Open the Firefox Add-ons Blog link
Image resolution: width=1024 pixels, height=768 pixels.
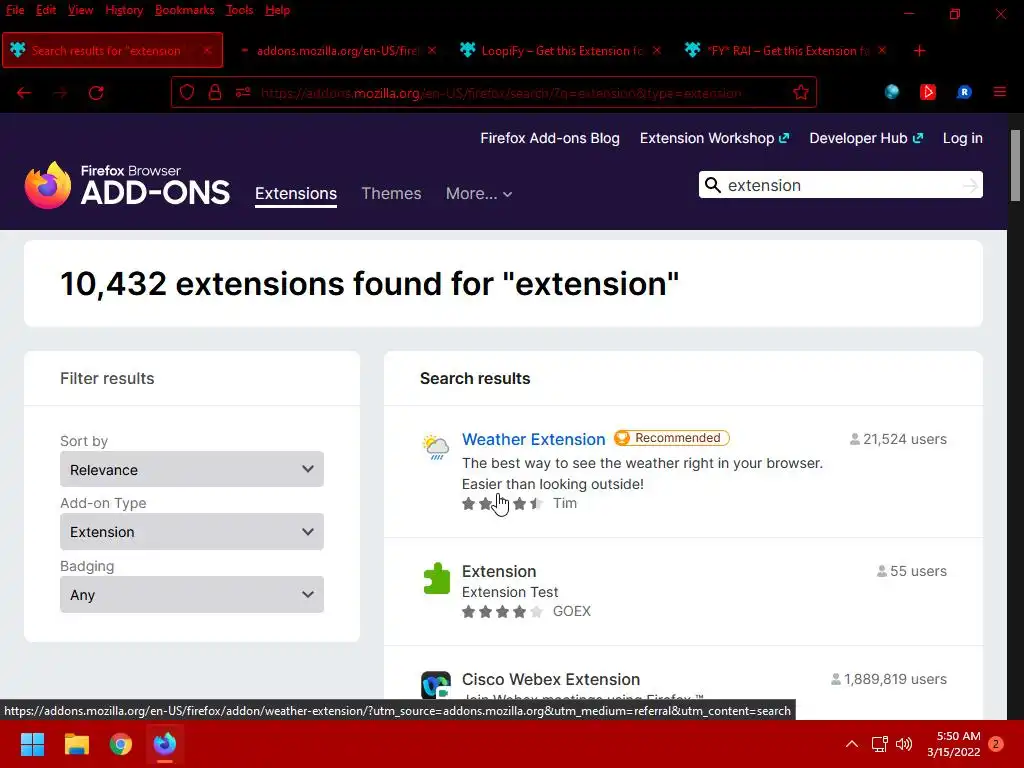click(550, 138)
